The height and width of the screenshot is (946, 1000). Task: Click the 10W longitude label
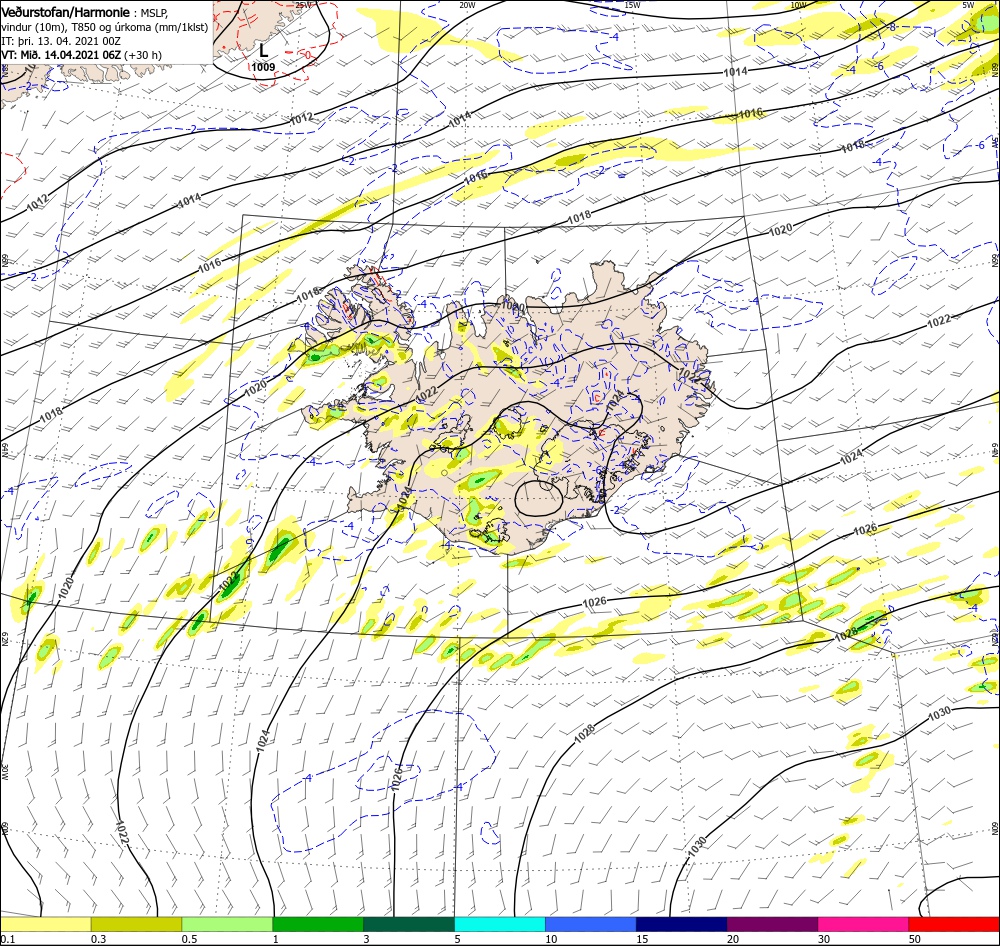point(798,4)
